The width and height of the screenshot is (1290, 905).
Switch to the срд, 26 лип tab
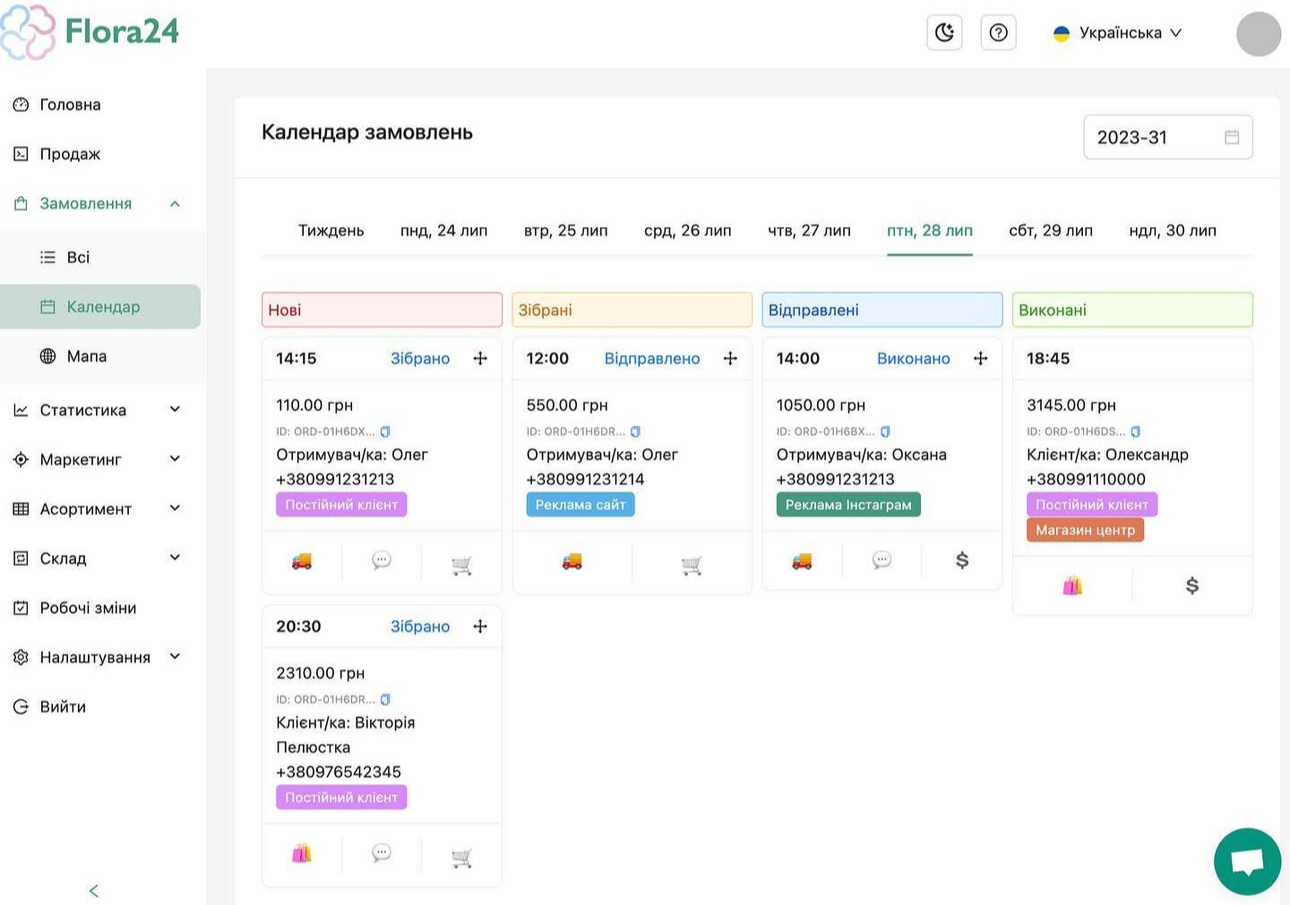688,231
